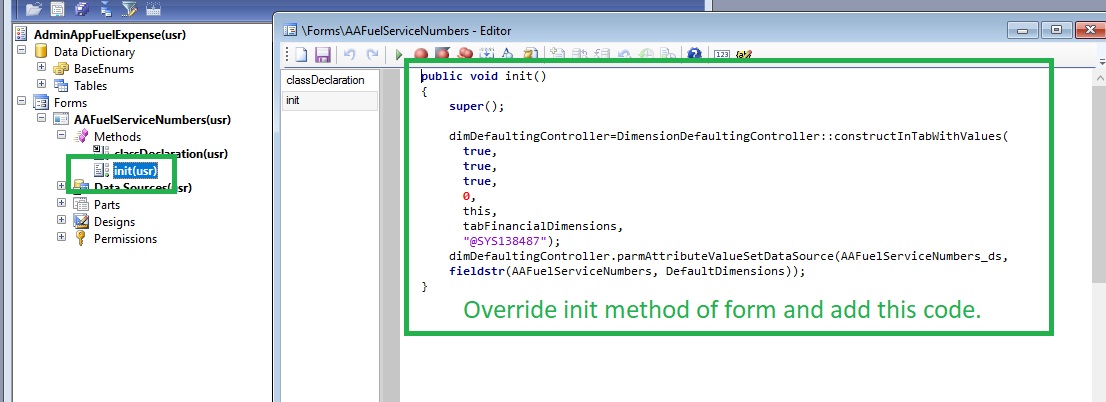Image resolution: width=1106 pixels, height=402 pixels.
Task: Click the open folder icon in project toolbar
Action: tap(33, 9)
